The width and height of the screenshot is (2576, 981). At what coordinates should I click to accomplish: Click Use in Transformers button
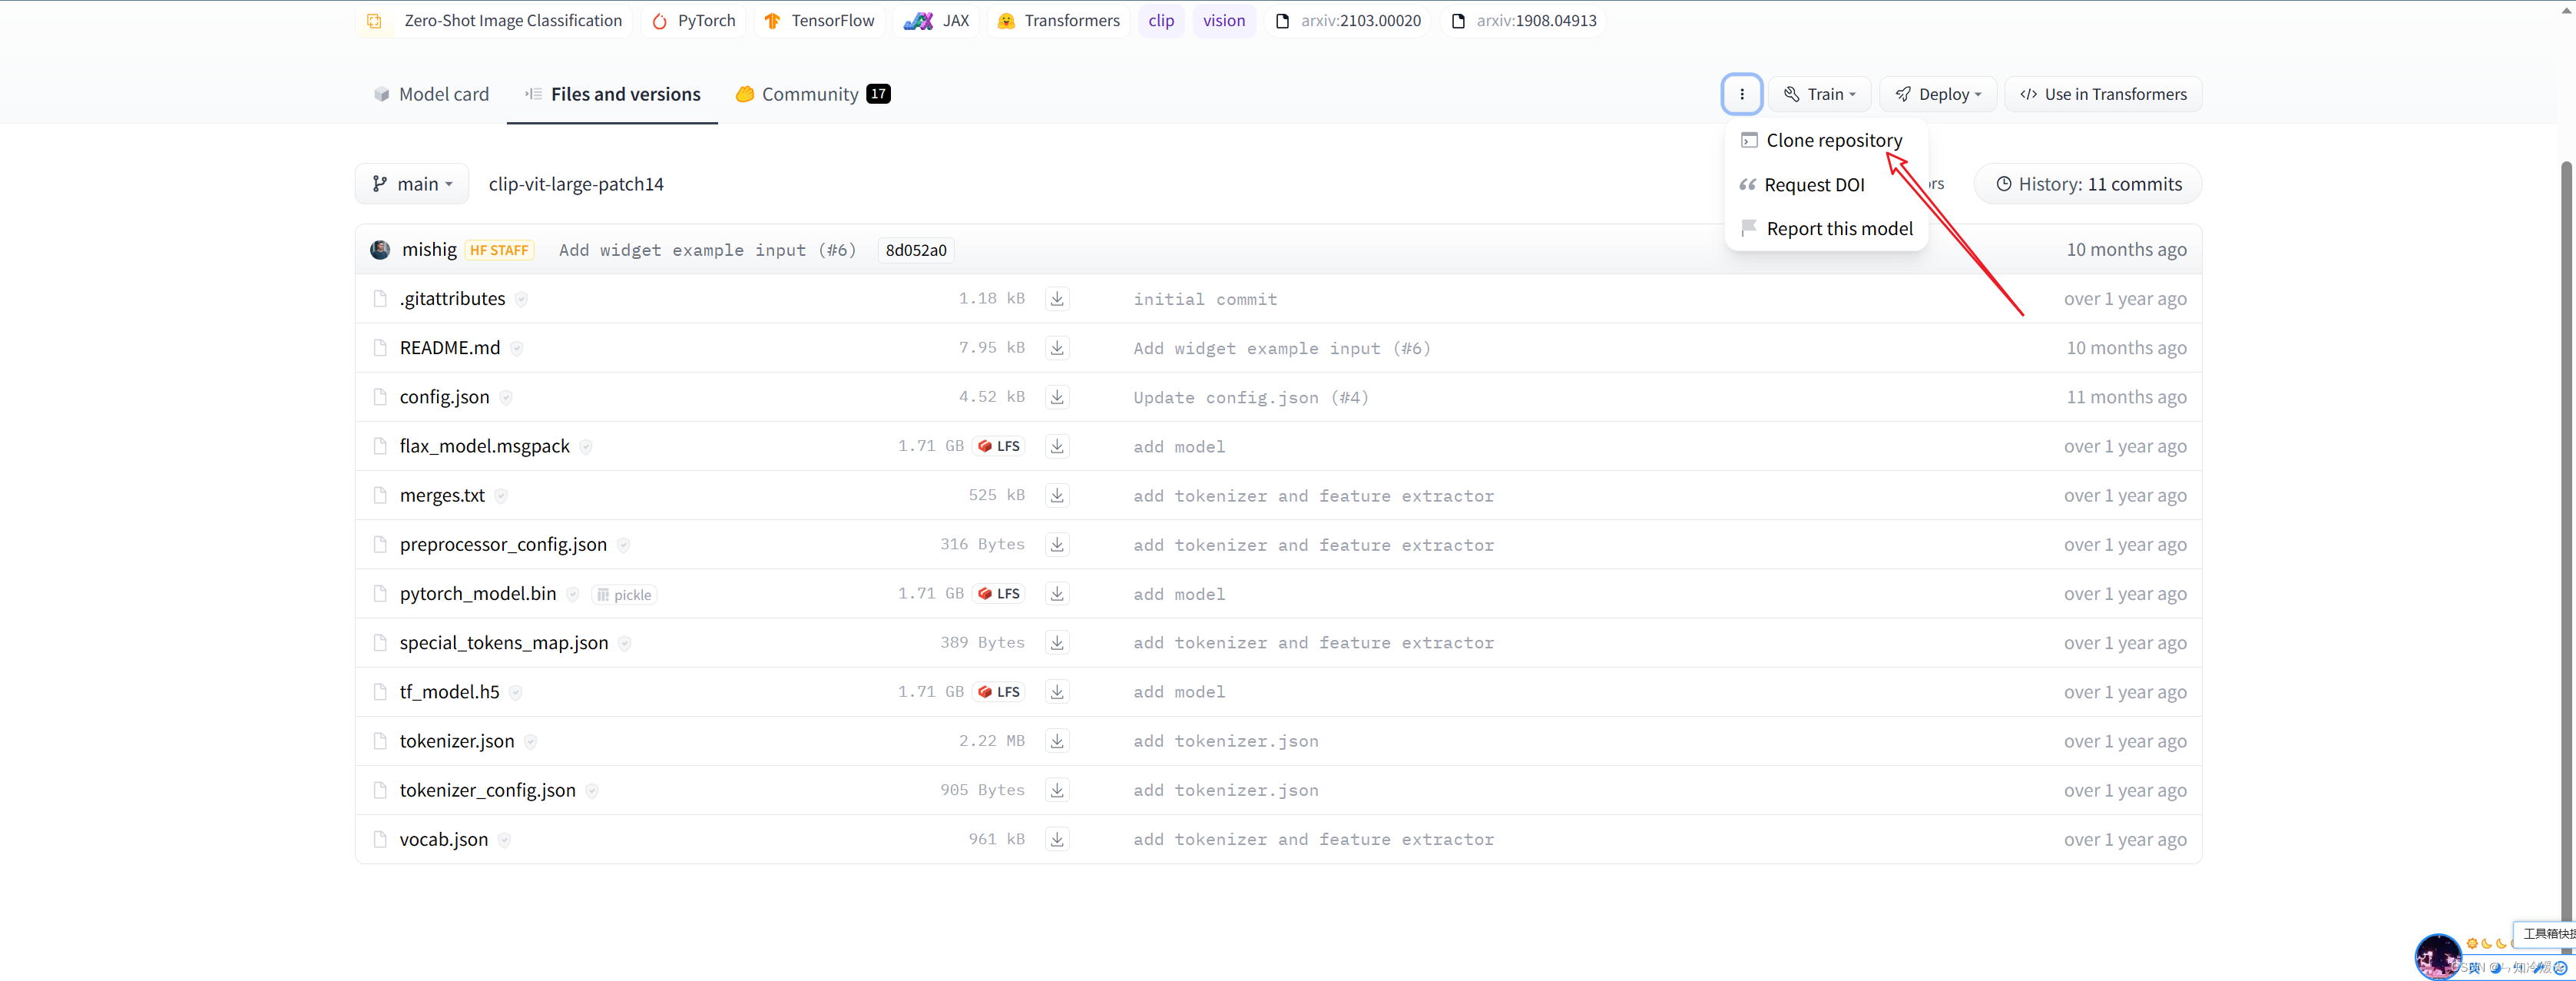[x=2102, y=94]
